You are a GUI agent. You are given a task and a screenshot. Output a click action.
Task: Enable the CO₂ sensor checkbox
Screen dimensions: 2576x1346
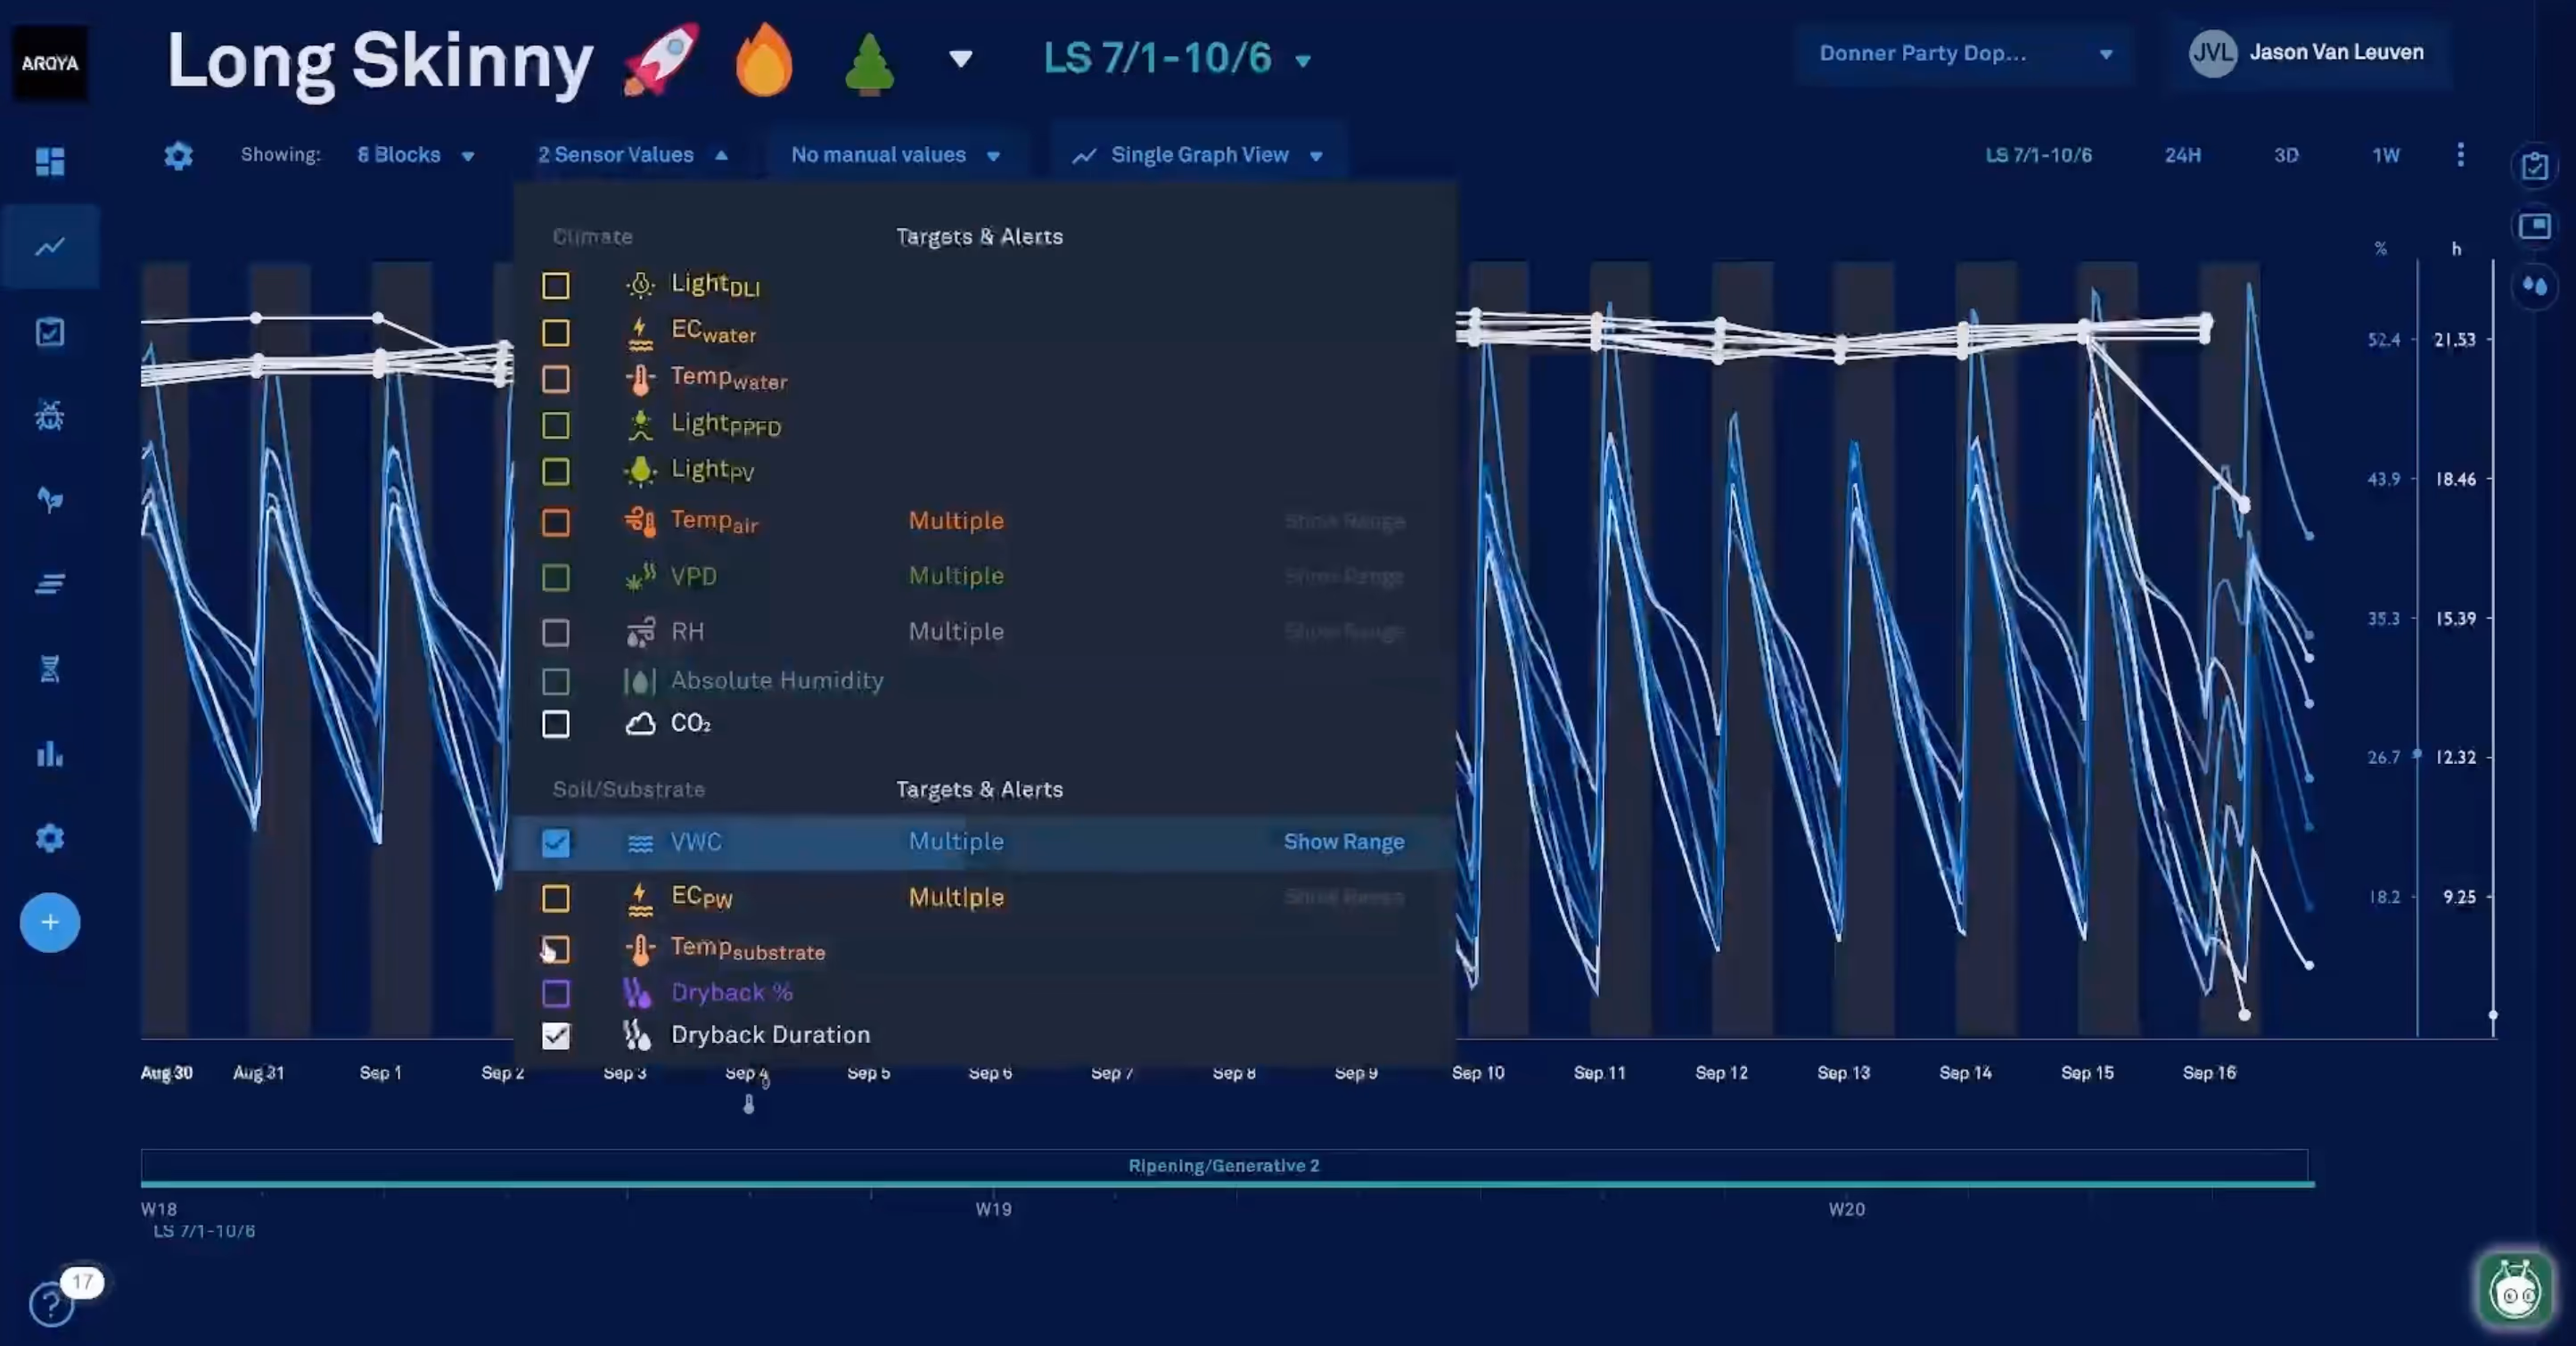point(556,723)
